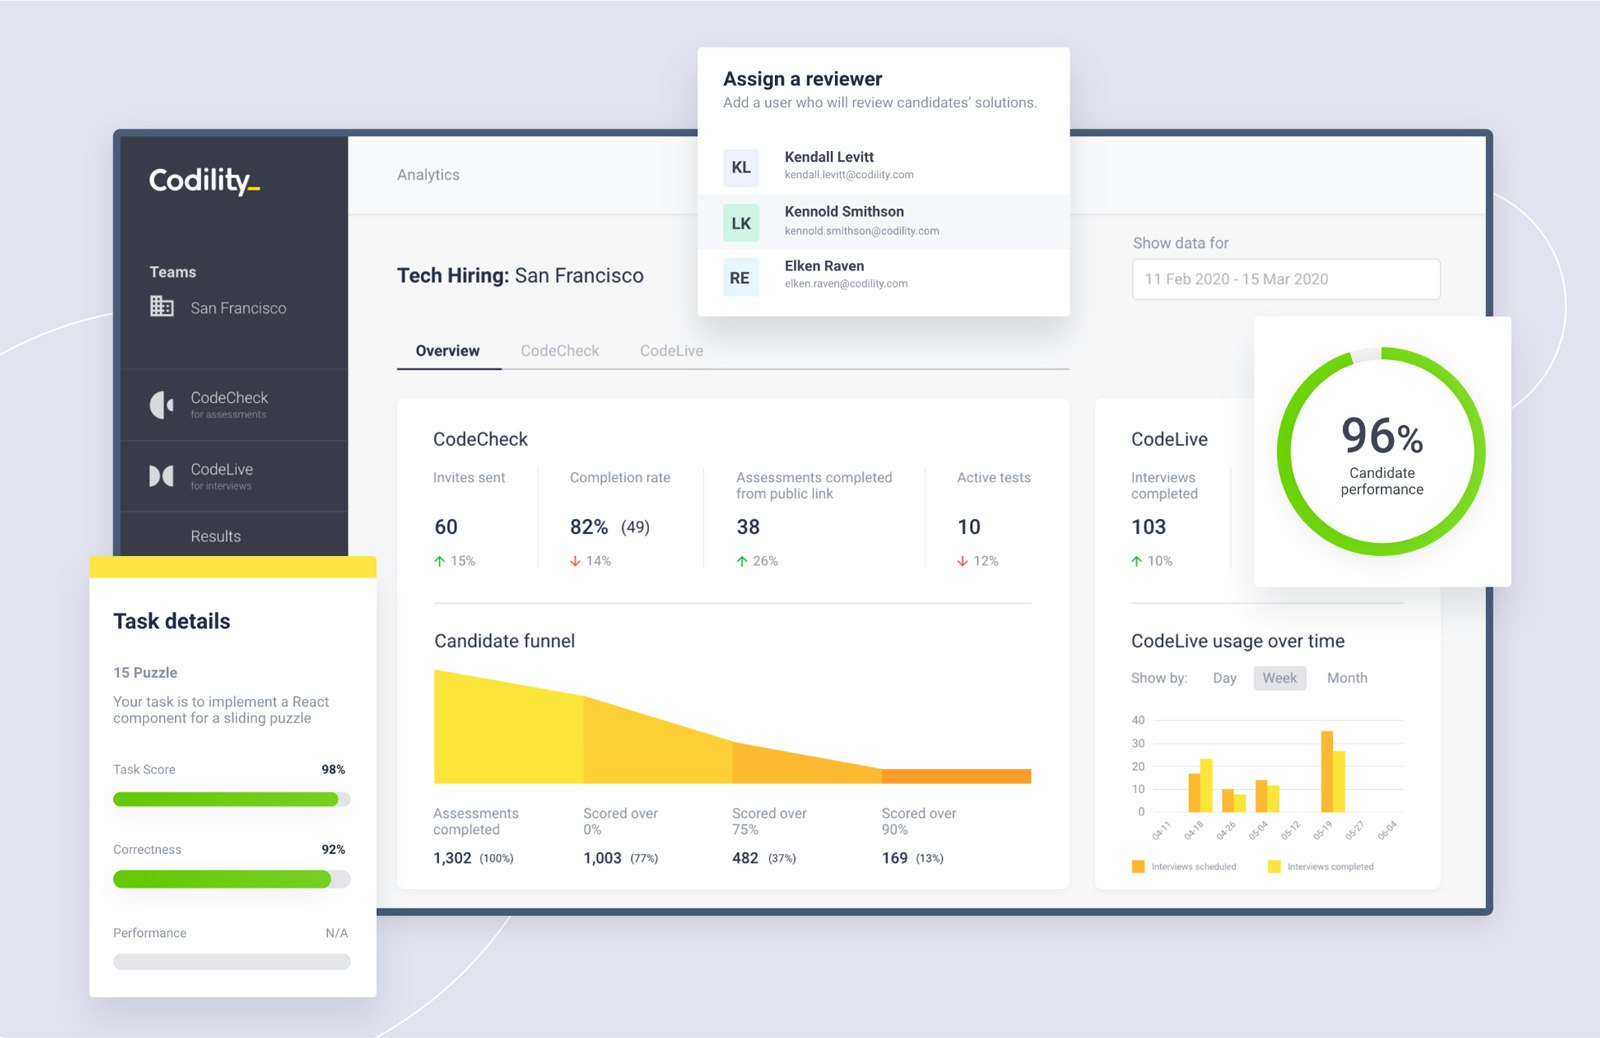Click the 96% Candidate performance ring
1600x1038 pixels.
[x=1381, y=451]
